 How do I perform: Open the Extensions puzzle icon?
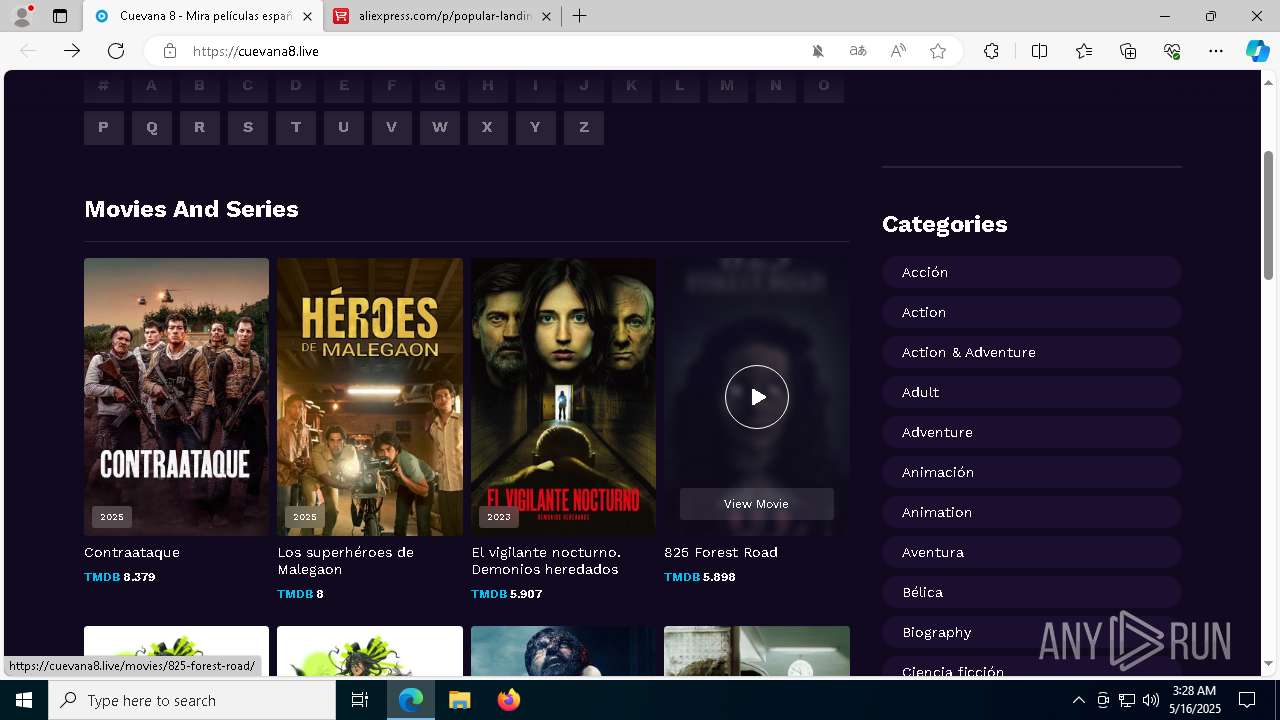[x=991, y=51]
